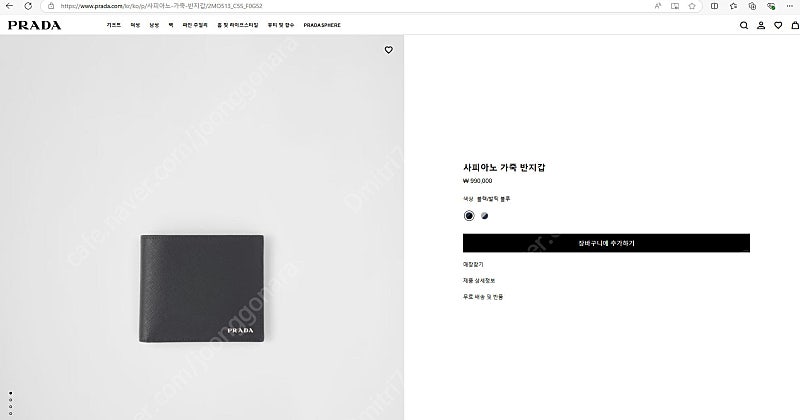Image resolution: width=800 pixels, height=420 pixels.
Task: Add page to browser favorites star
Action: point(692,6)
